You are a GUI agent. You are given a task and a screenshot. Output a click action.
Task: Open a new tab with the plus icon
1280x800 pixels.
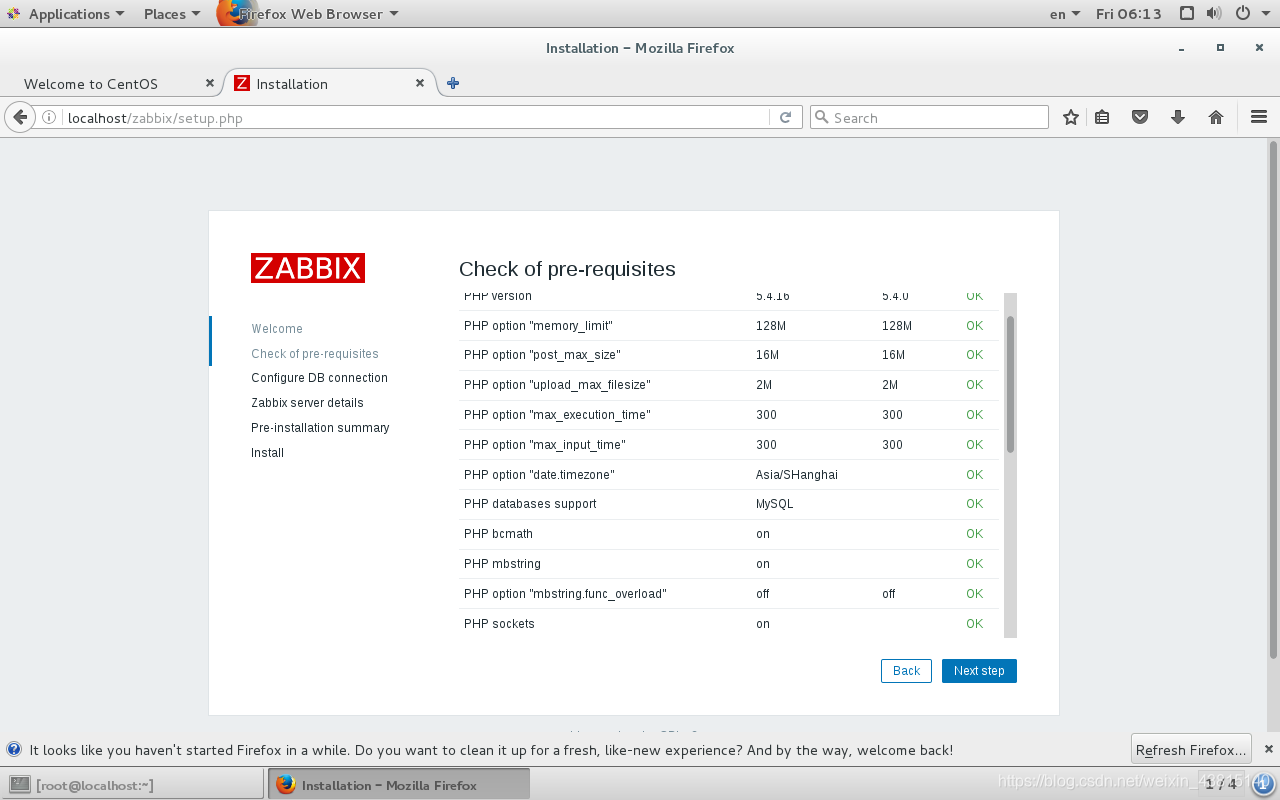(453, 83)
